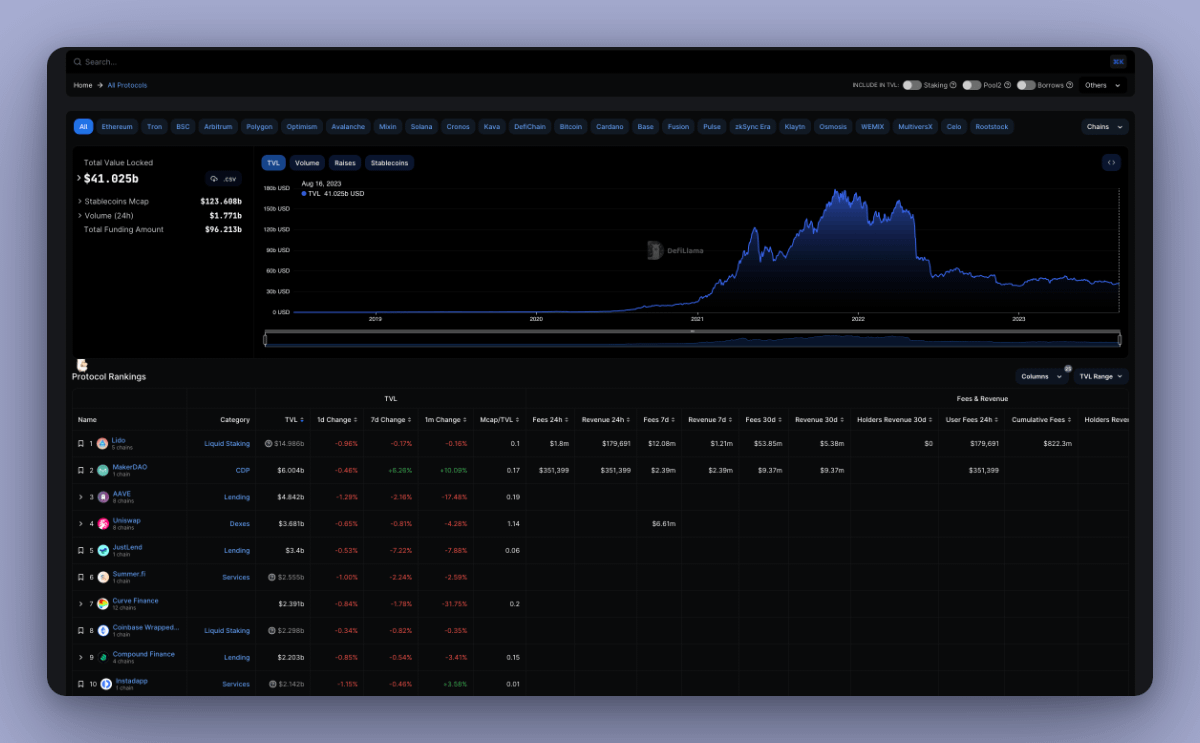Expand the AAVE row
Viewport: 1200px width, 743px height.
(x=81, y=497)
